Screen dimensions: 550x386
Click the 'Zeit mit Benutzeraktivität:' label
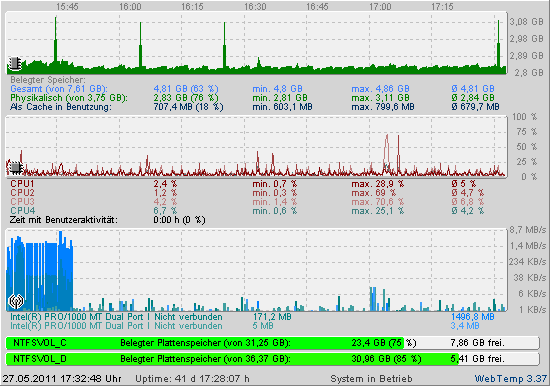(63, 220)
